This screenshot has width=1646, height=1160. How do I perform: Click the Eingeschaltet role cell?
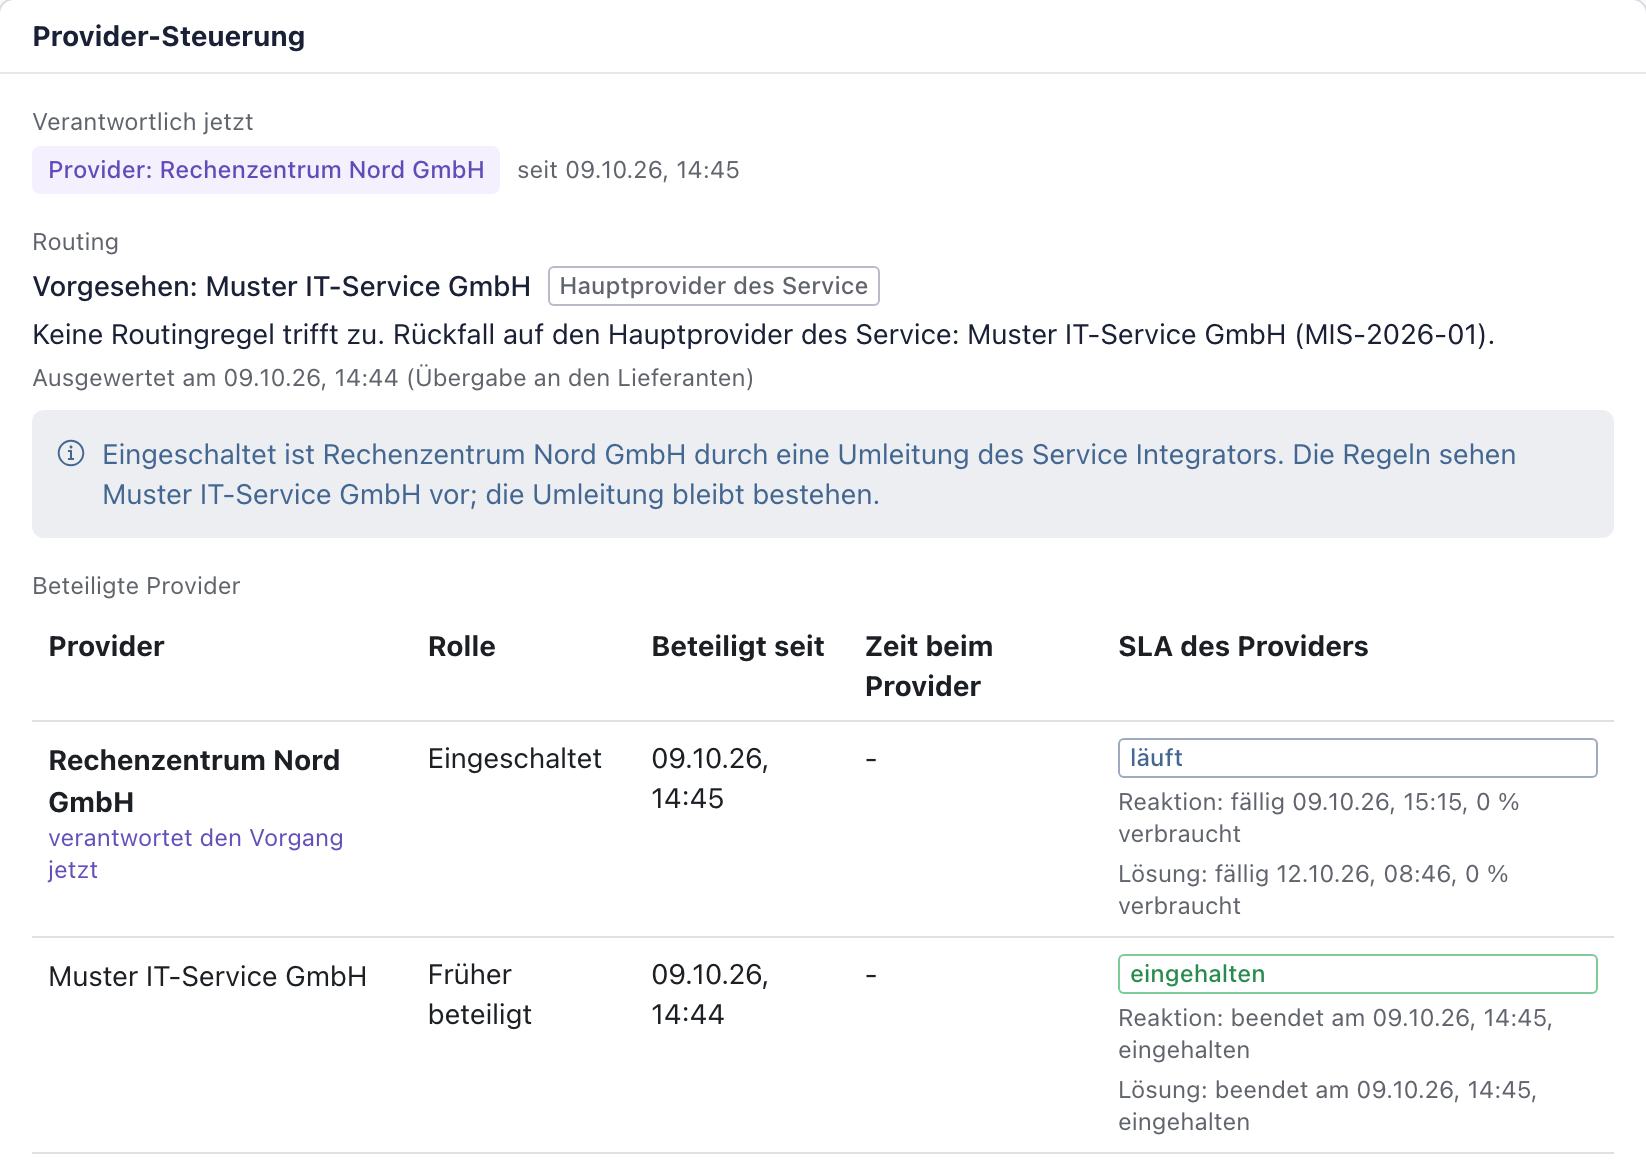point(515,759)
